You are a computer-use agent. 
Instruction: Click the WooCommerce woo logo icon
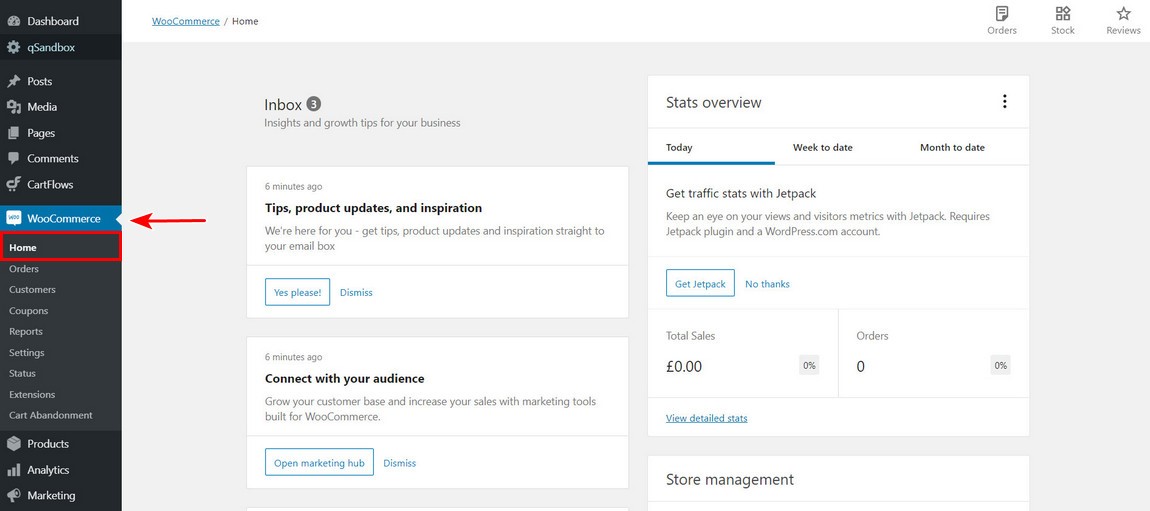click(13, 218)
